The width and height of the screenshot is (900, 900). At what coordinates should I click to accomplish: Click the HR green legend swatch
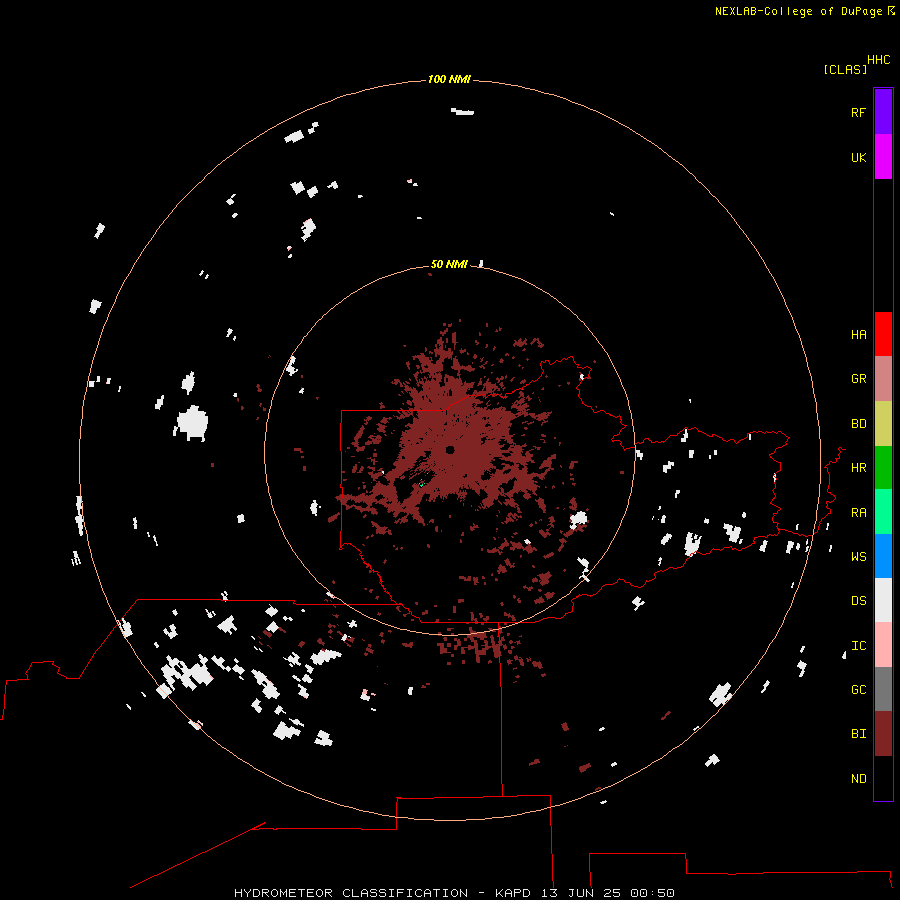coord(883,468)
